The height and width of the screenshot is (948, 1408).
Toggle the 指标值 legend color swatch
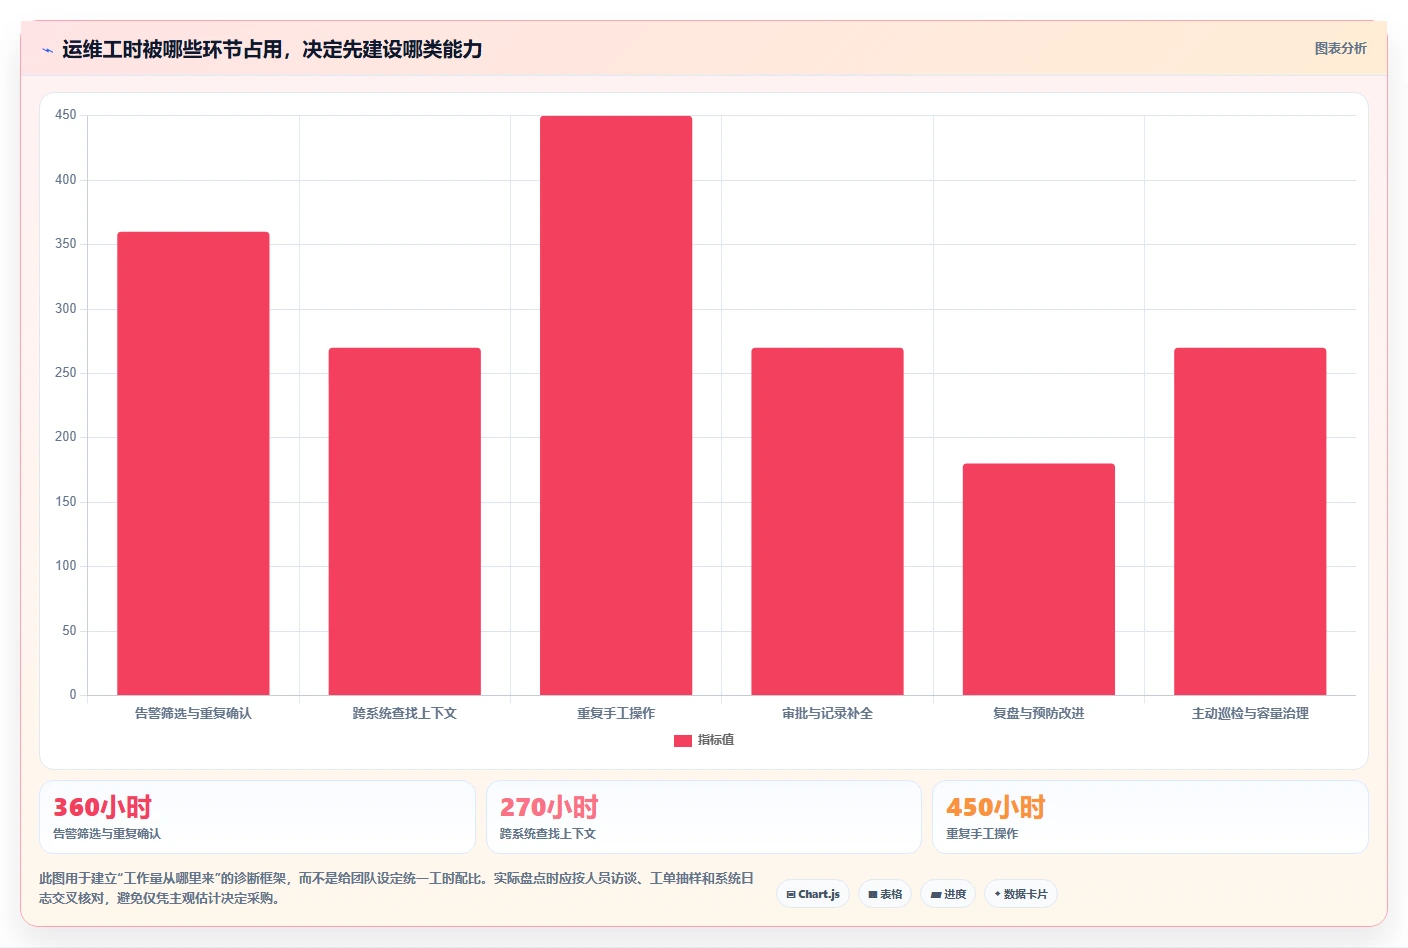tap(683, 741)
